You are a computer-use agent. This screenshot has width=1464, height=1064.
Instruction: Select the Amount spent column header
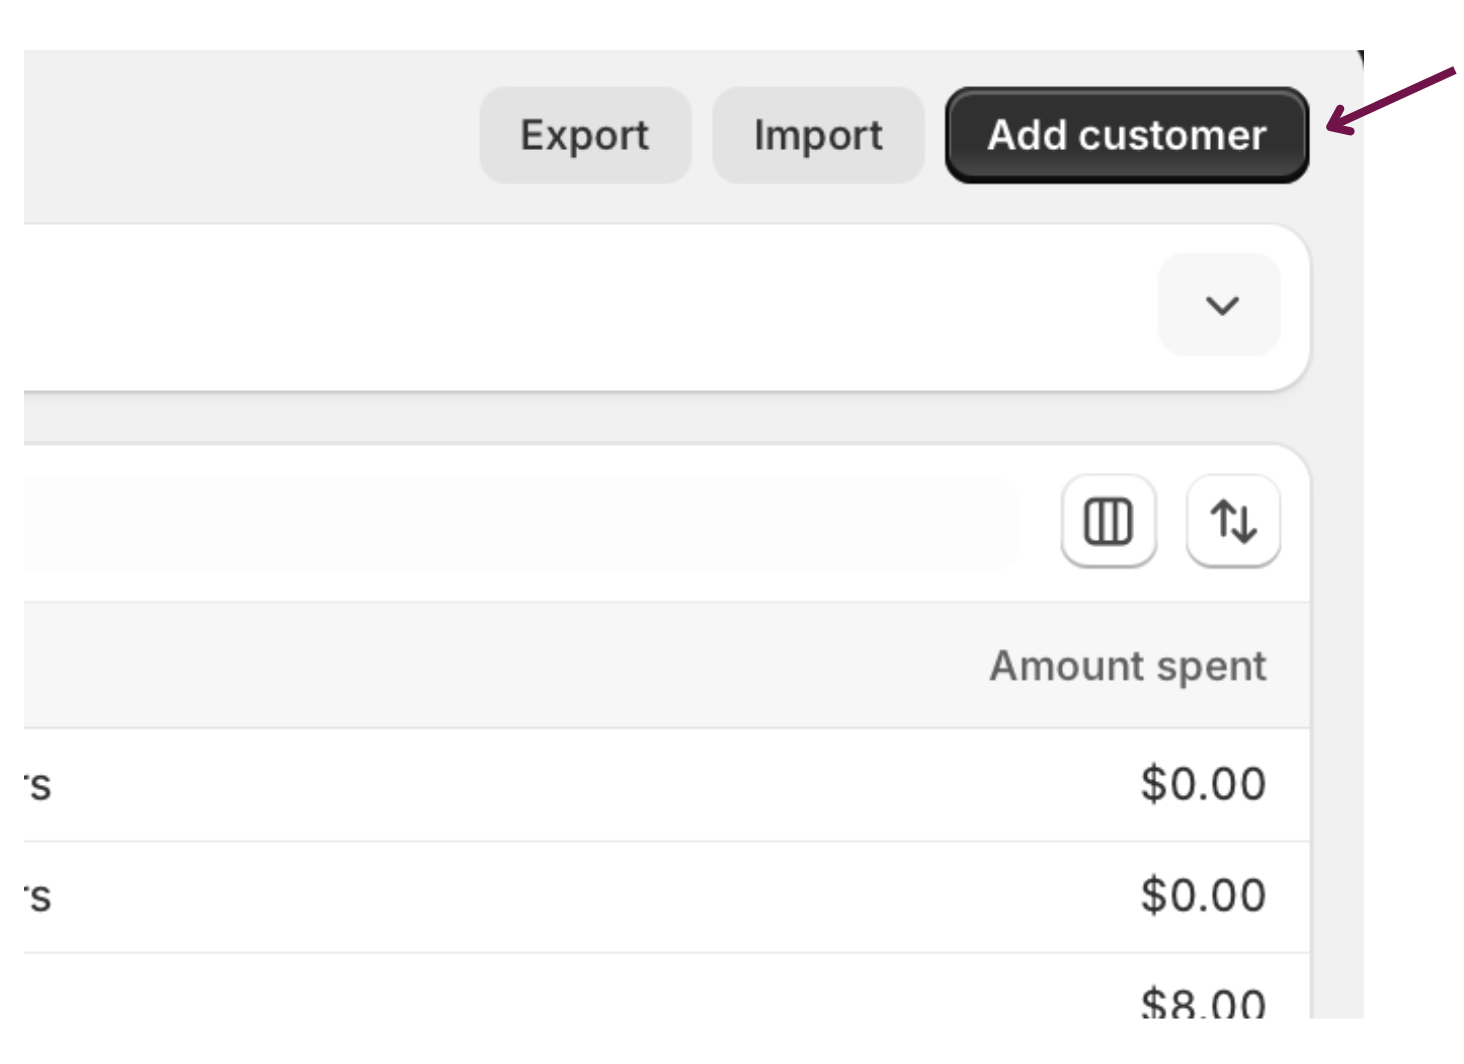1127,666
